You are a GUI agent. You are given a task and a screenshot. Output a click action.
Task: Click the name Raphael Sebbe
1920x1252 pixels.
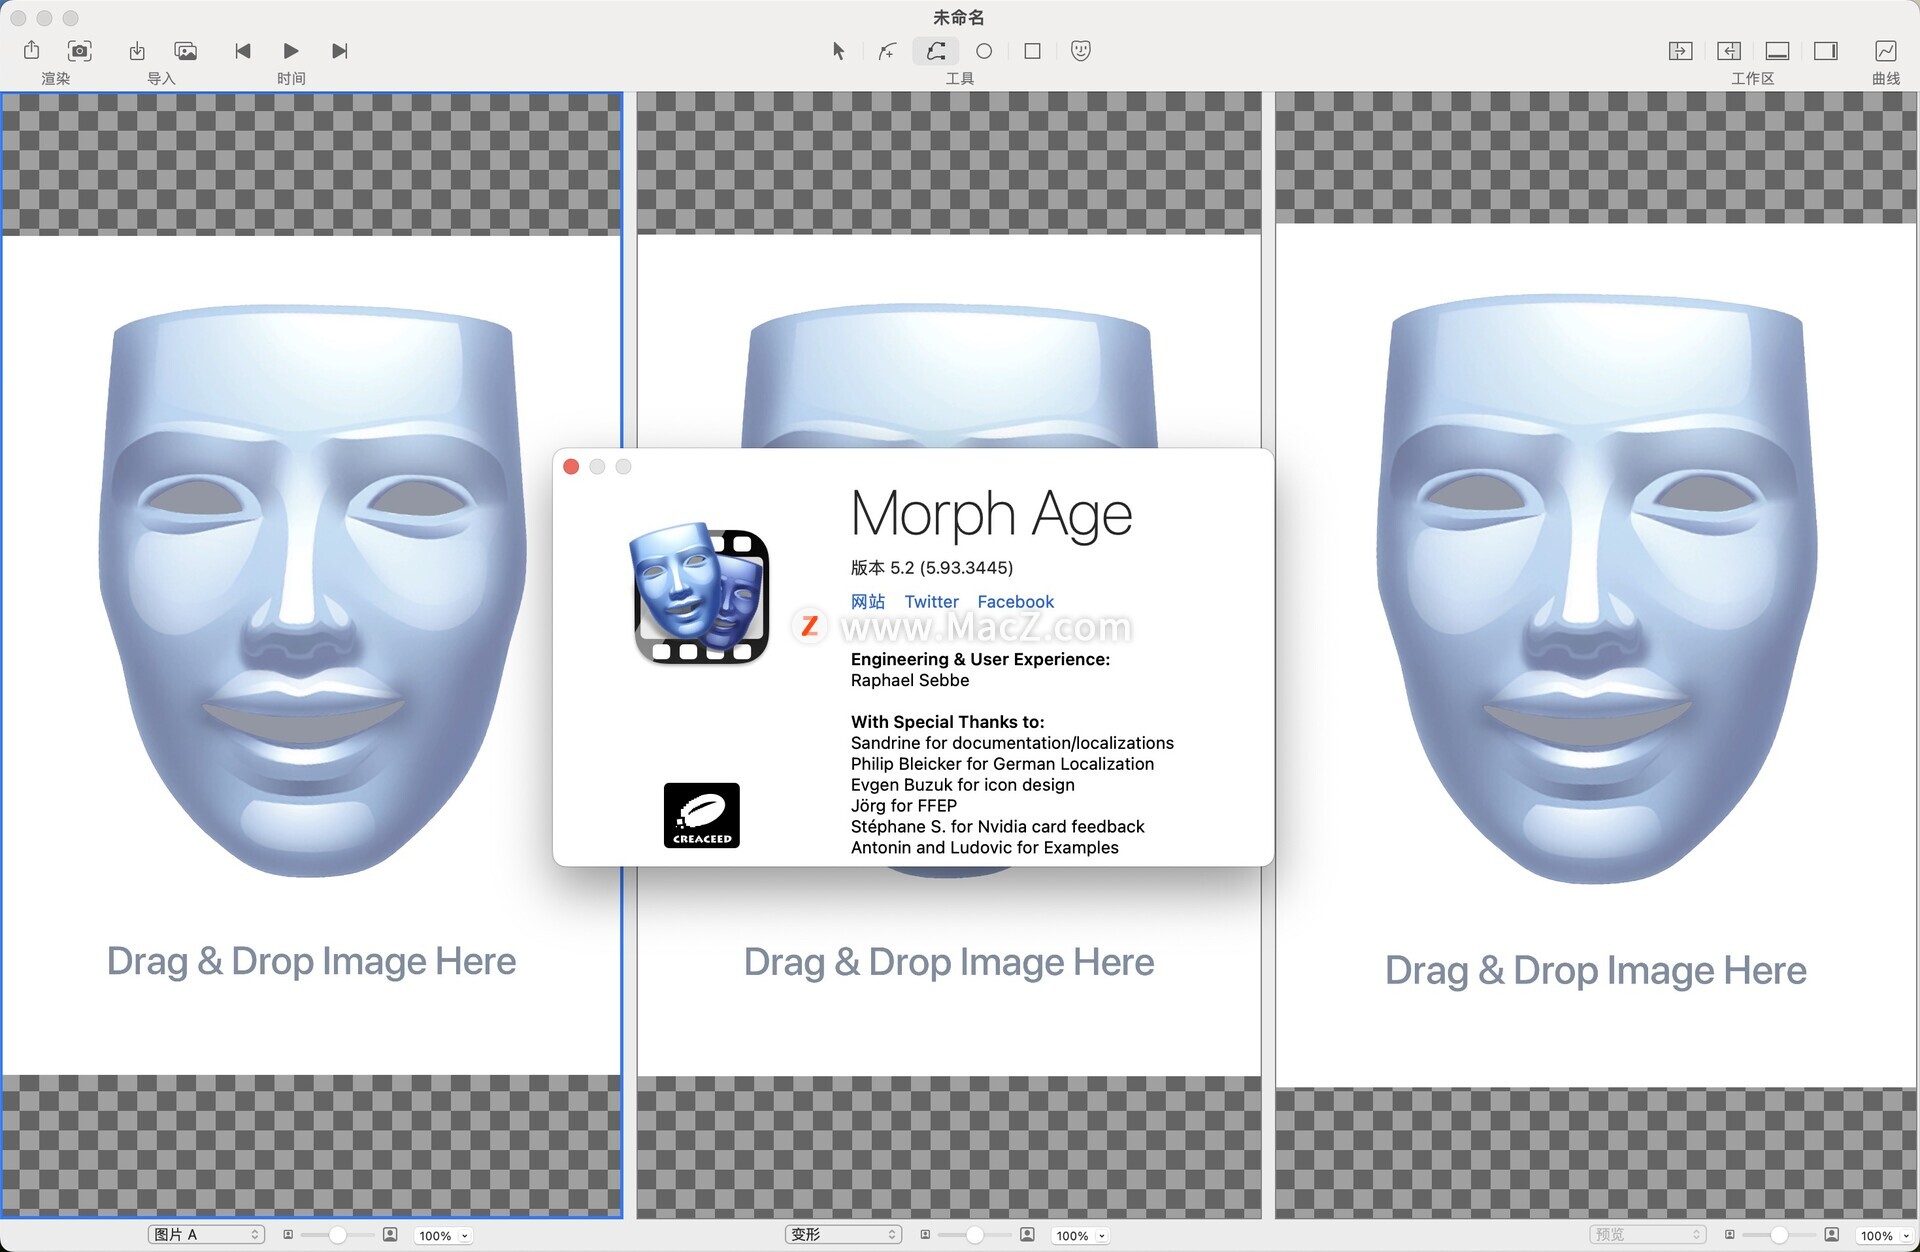point(910,680)
